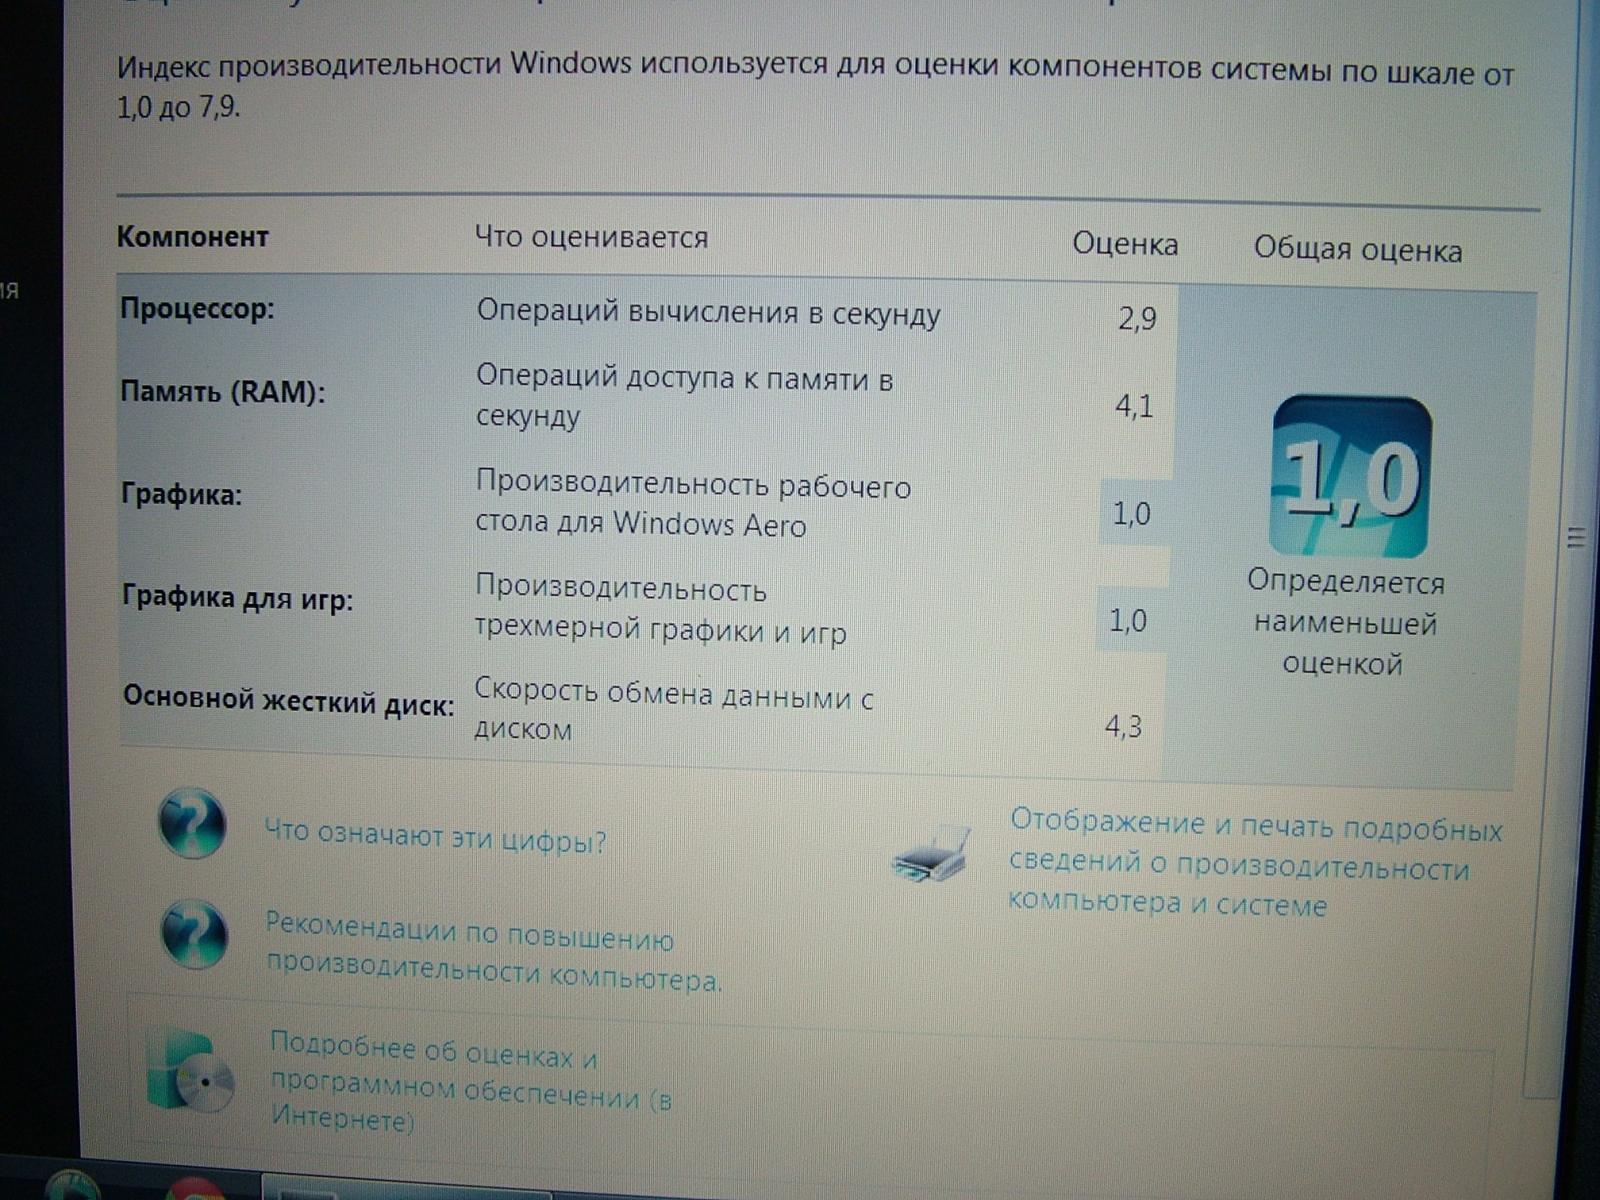
Task: Click the "Общая оценка" column header
Action: (1358, 250)
